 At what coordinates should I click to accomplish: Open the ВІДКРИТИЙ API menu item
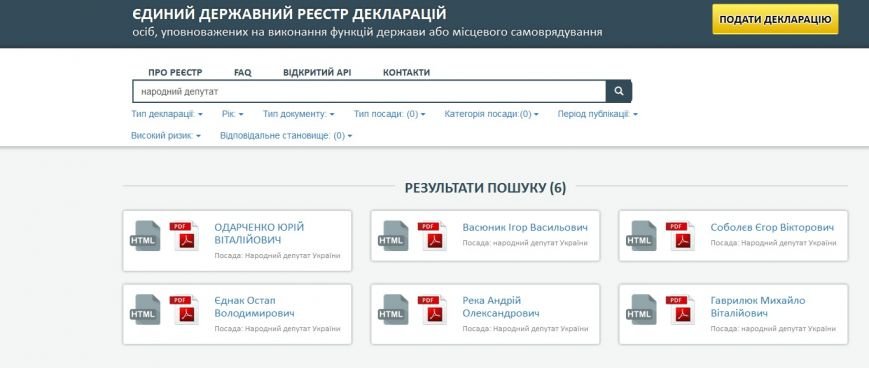(317, 73)
